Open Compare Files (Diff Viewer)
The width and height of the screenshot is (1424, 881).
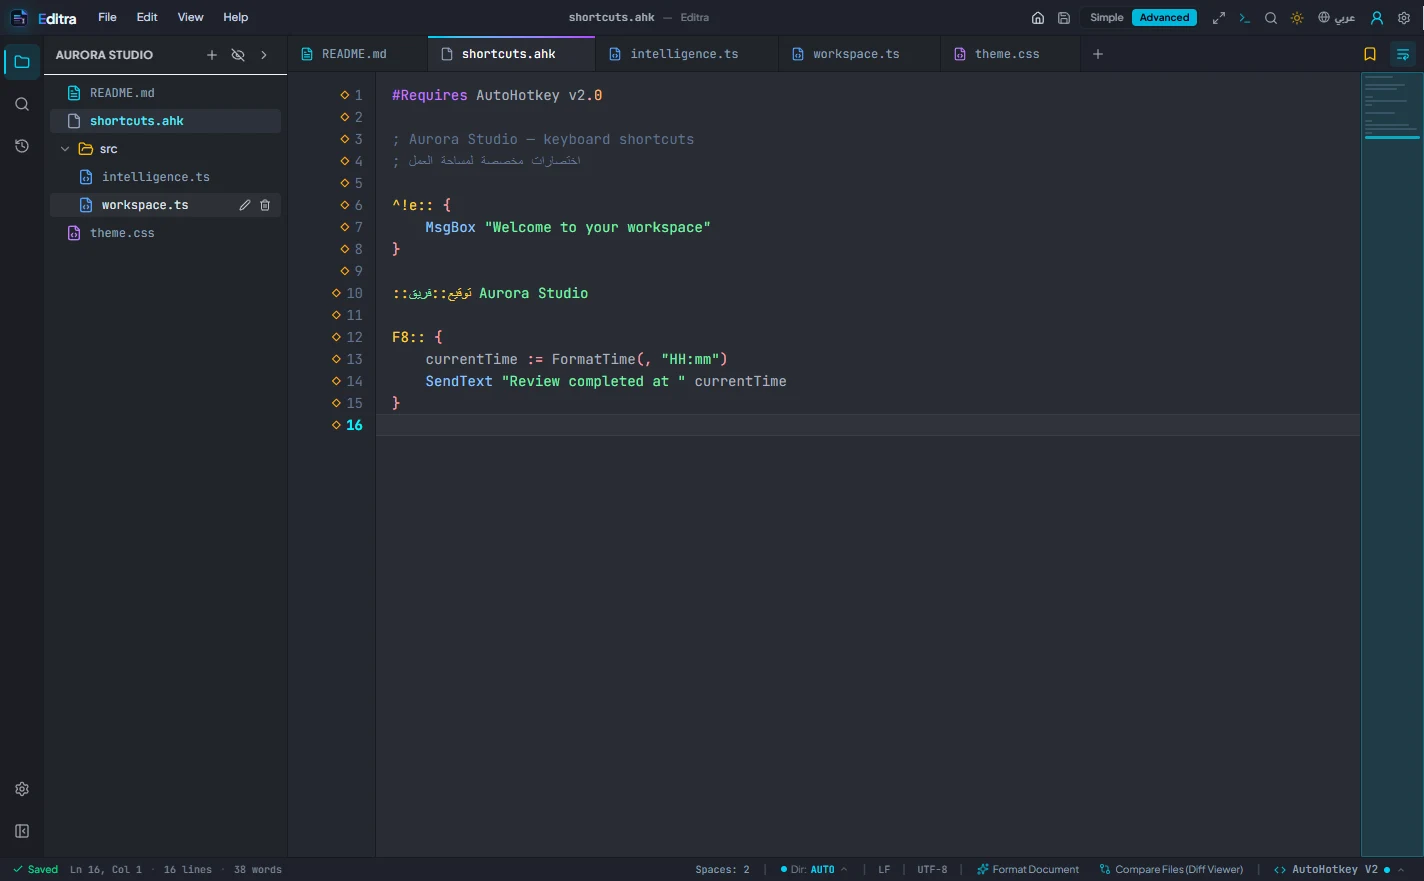(1171, 870)
